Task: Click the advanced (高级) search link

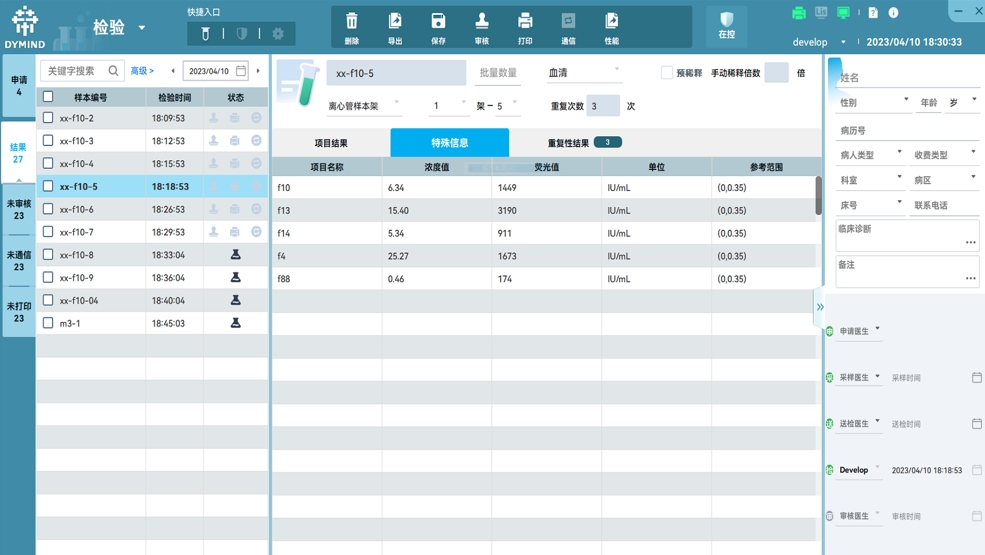Action: [x=142, y=71]
